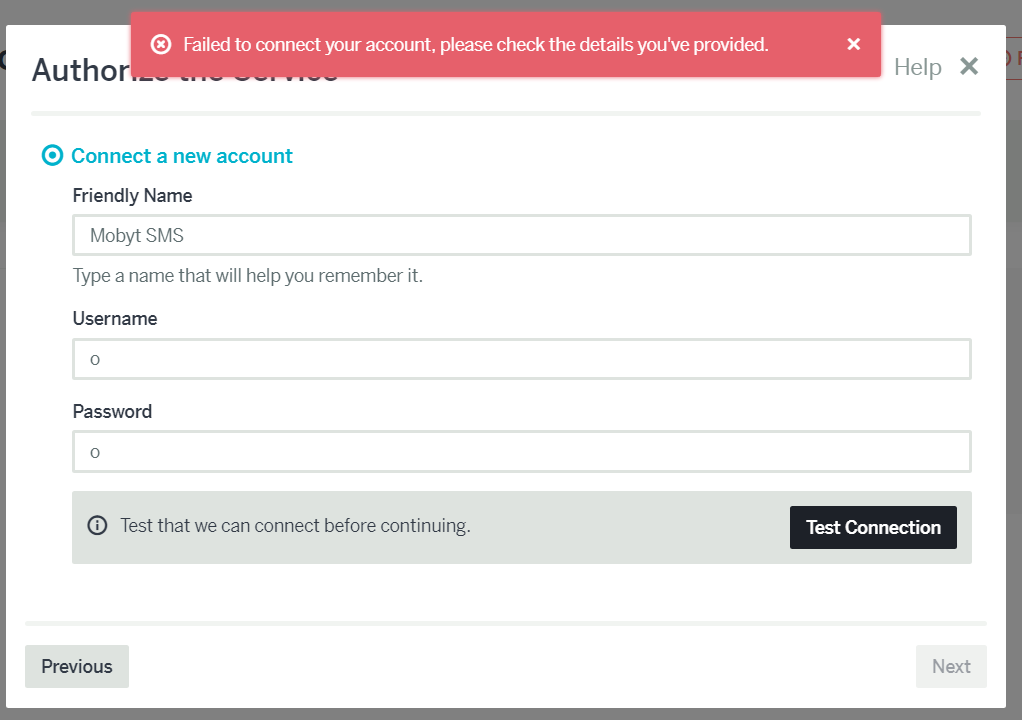Click "Test that we can connect" notice text

click(295, 526)
